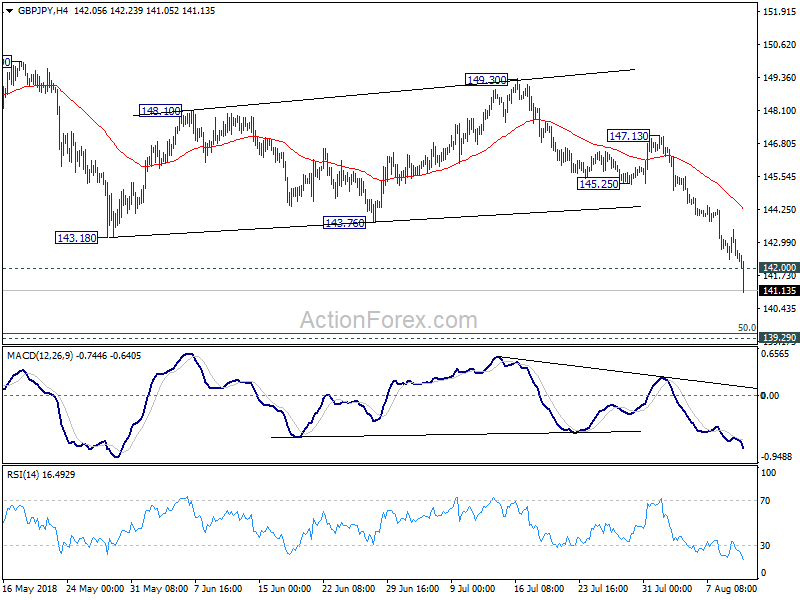The height and width of the screenshot is (600, 800).
Task: Click the RSI(14) 16.4929 indicator label
Action: tap(41, 474)
